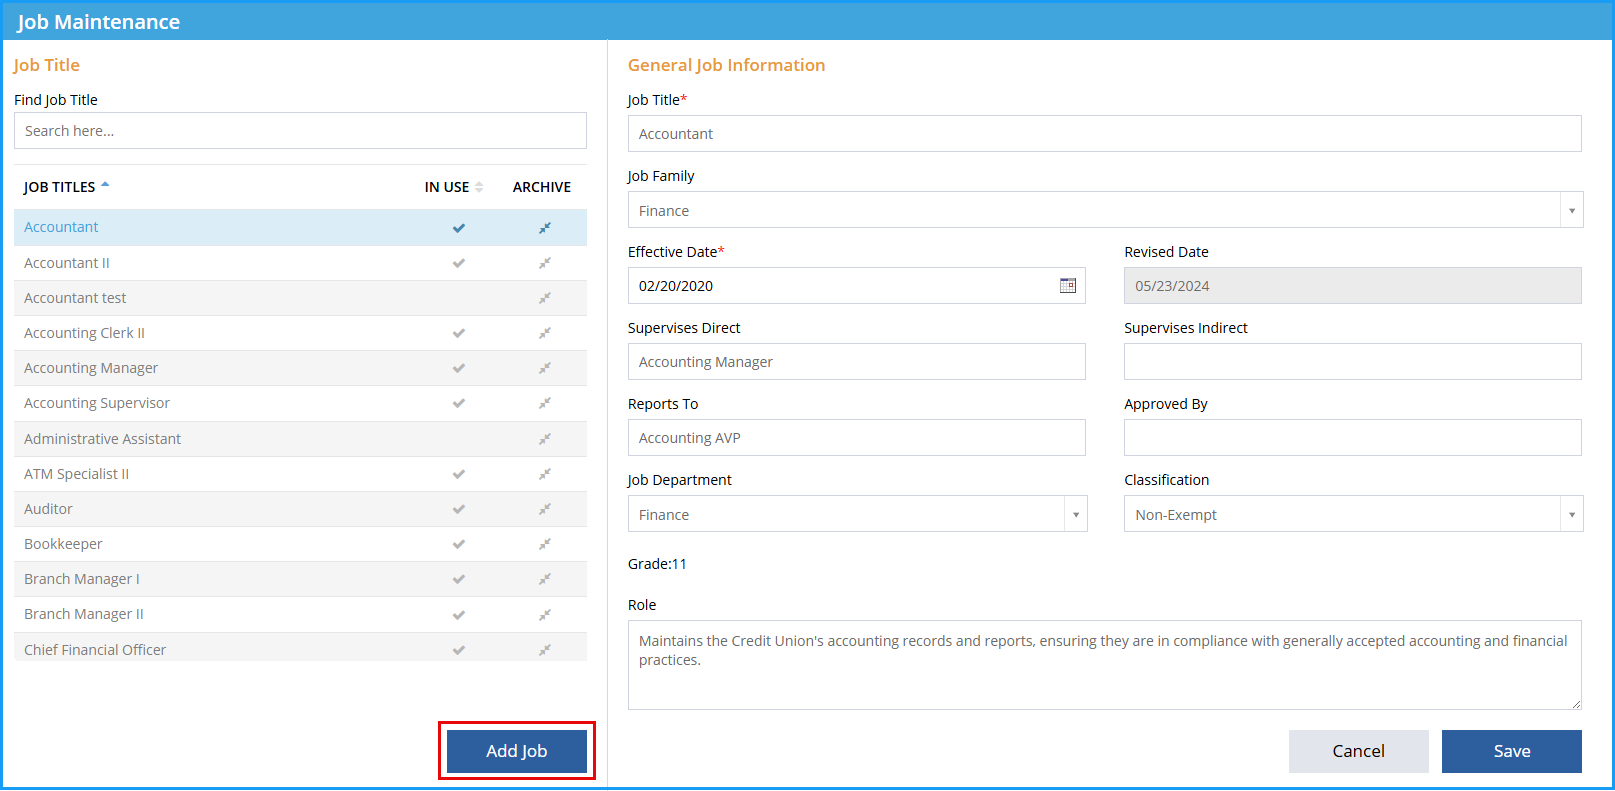The width and height of the screenshot is (1615, 791).
Task: Click the Add Job button
Action: point(517,751)
